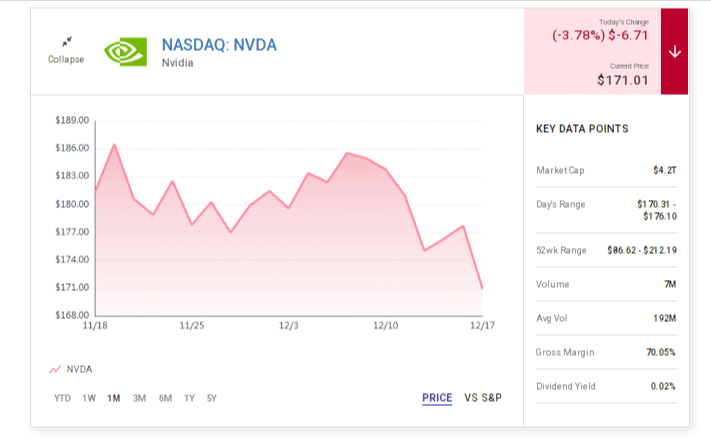
Task: Switch chart to VS S&P view
Action: tap(483, 398)
